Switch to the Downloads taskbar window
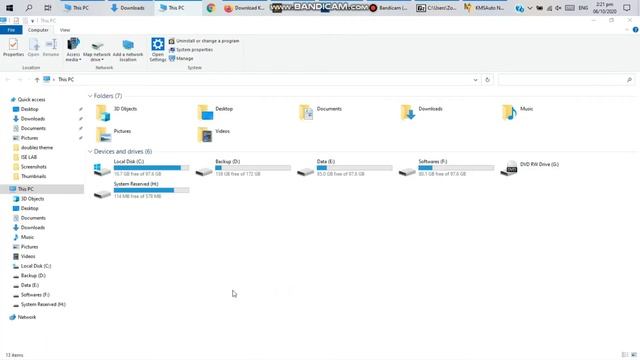 coord(127,8)
